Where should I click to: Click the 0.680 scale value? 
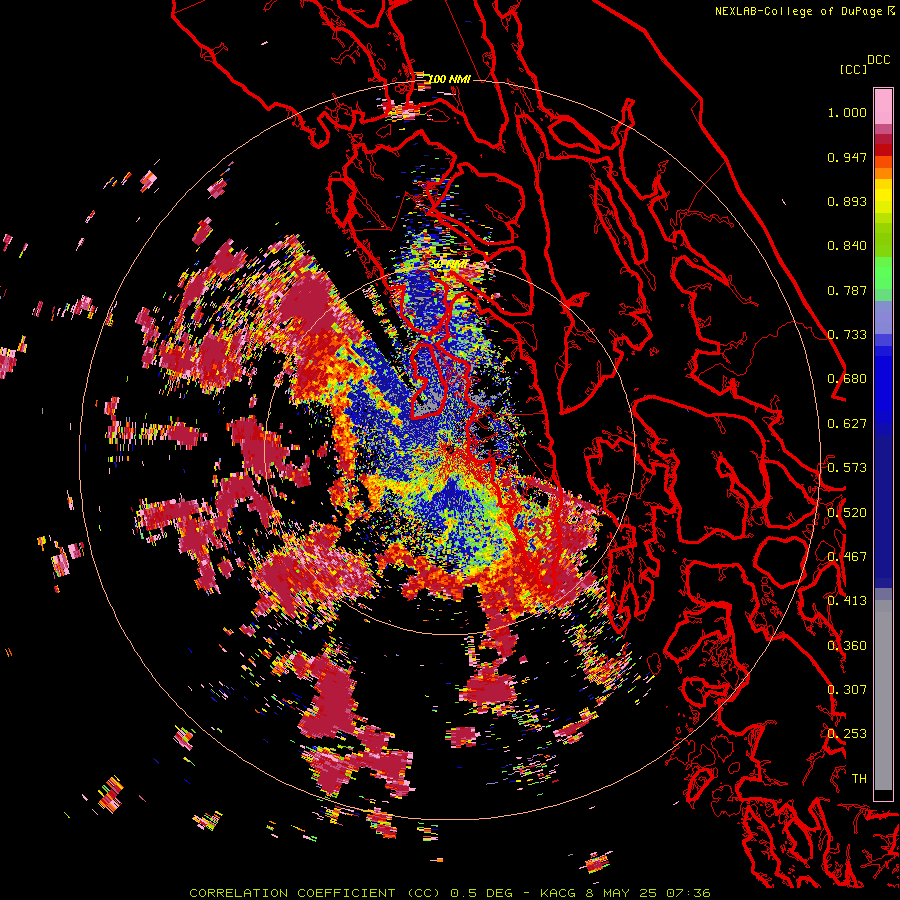[x=847, y=379]
